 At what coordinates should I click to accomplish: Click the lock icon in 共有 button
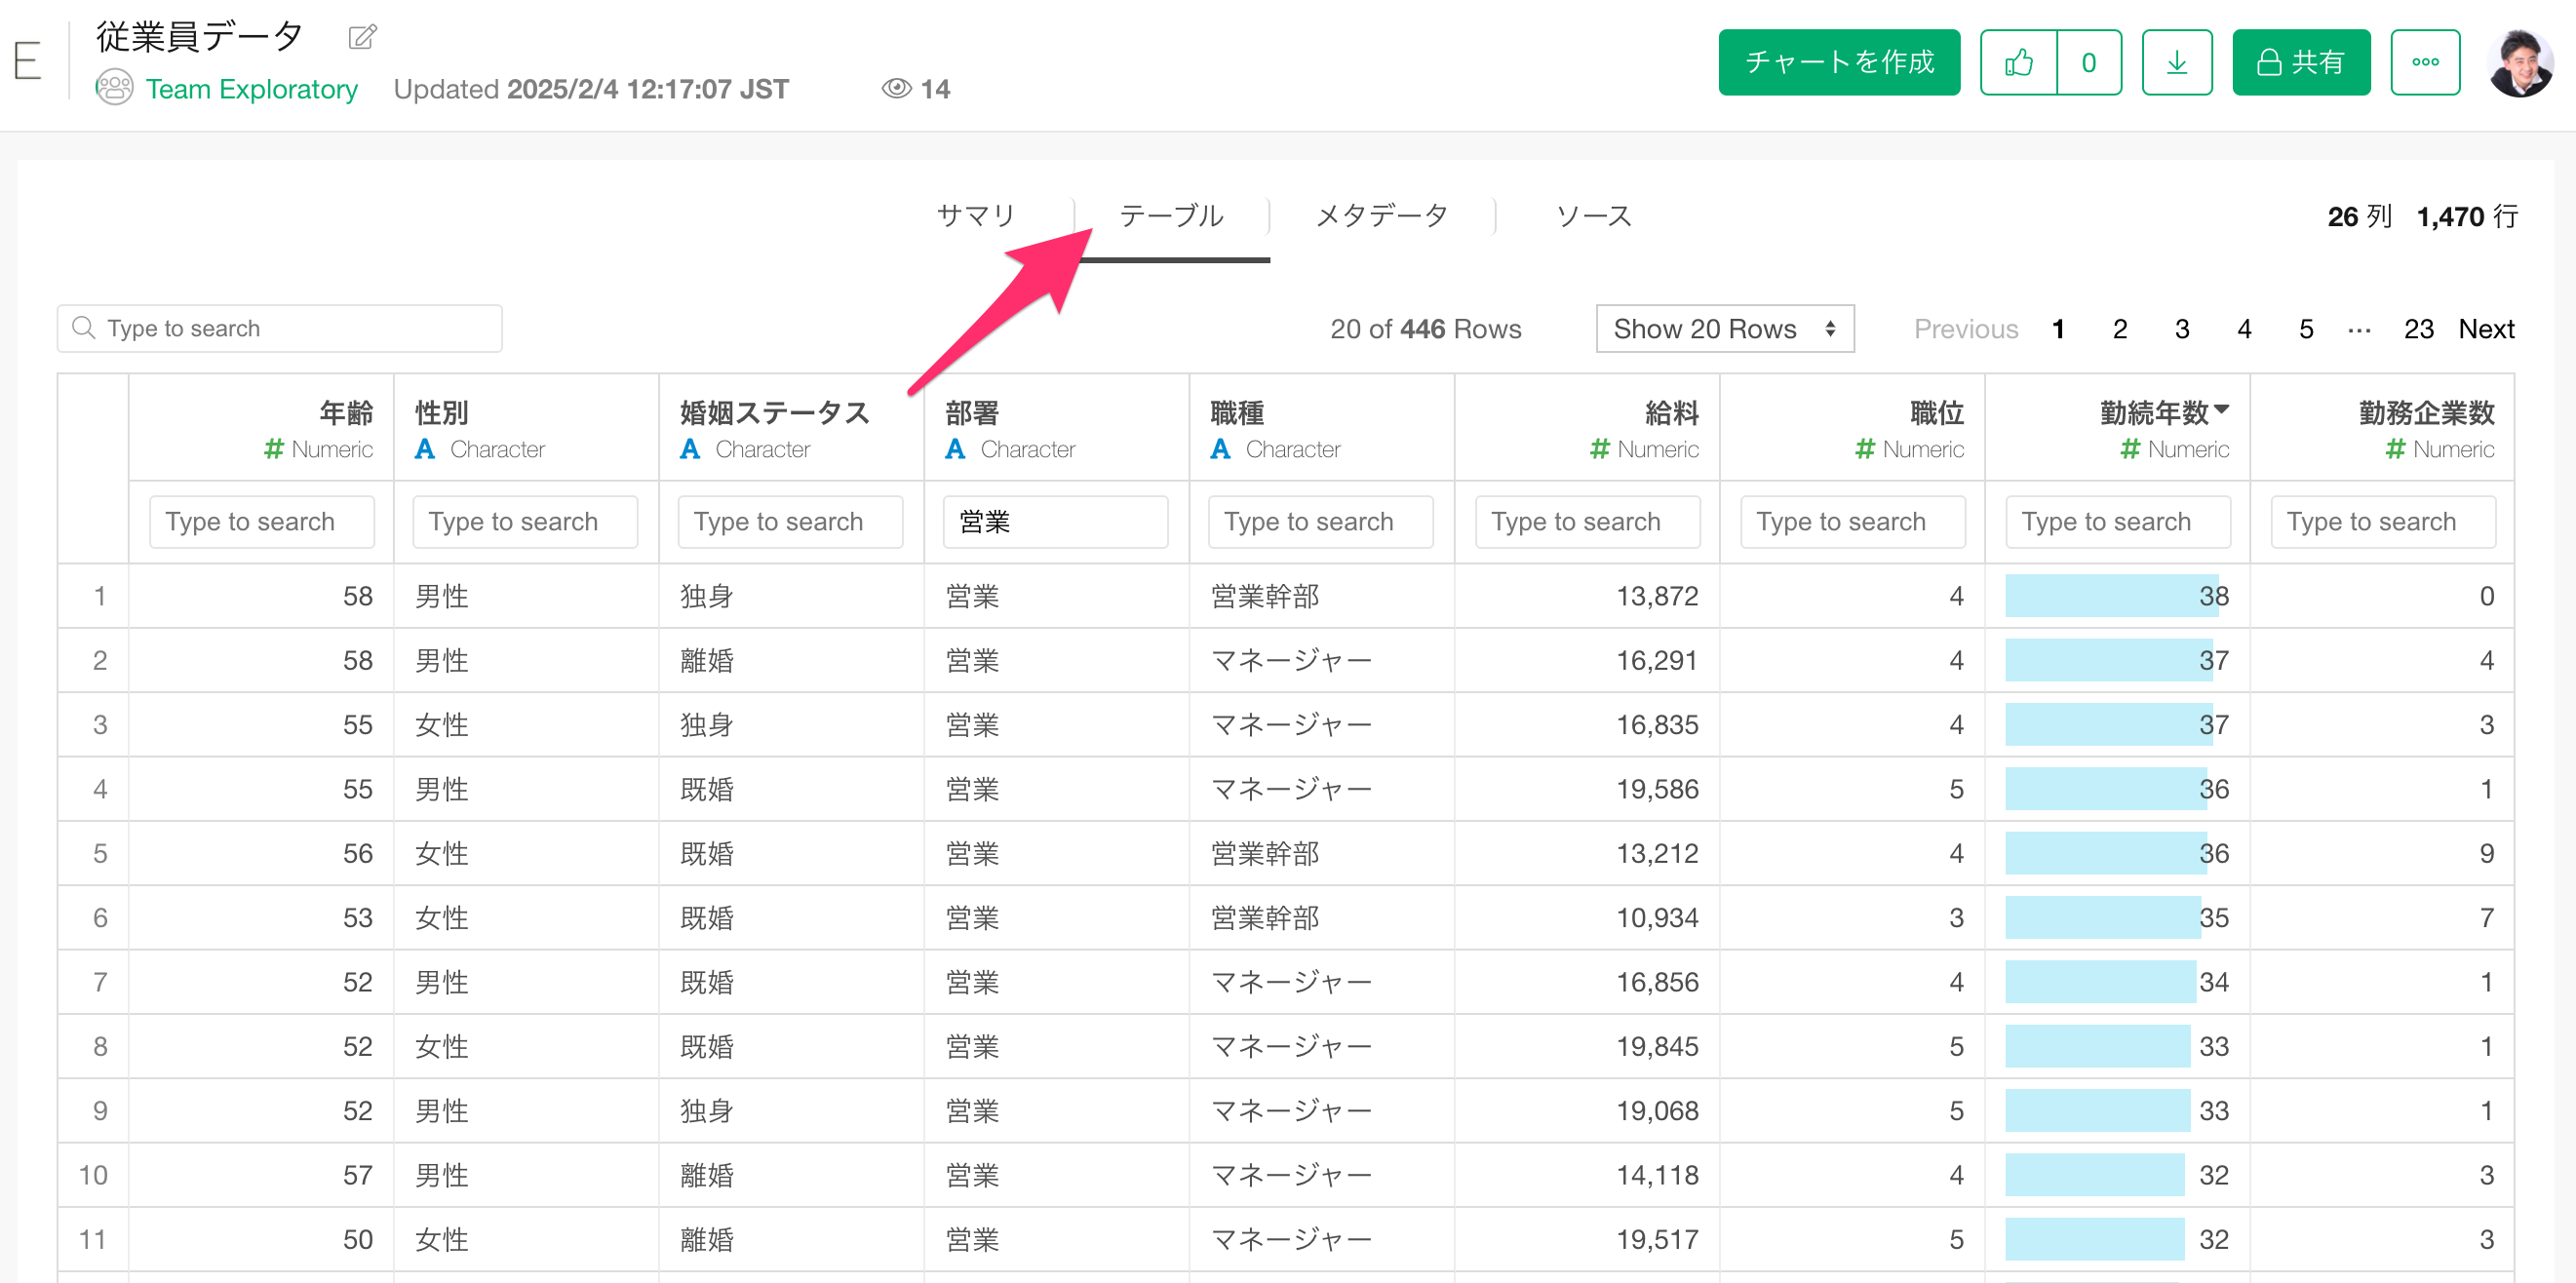(2269, 62)
